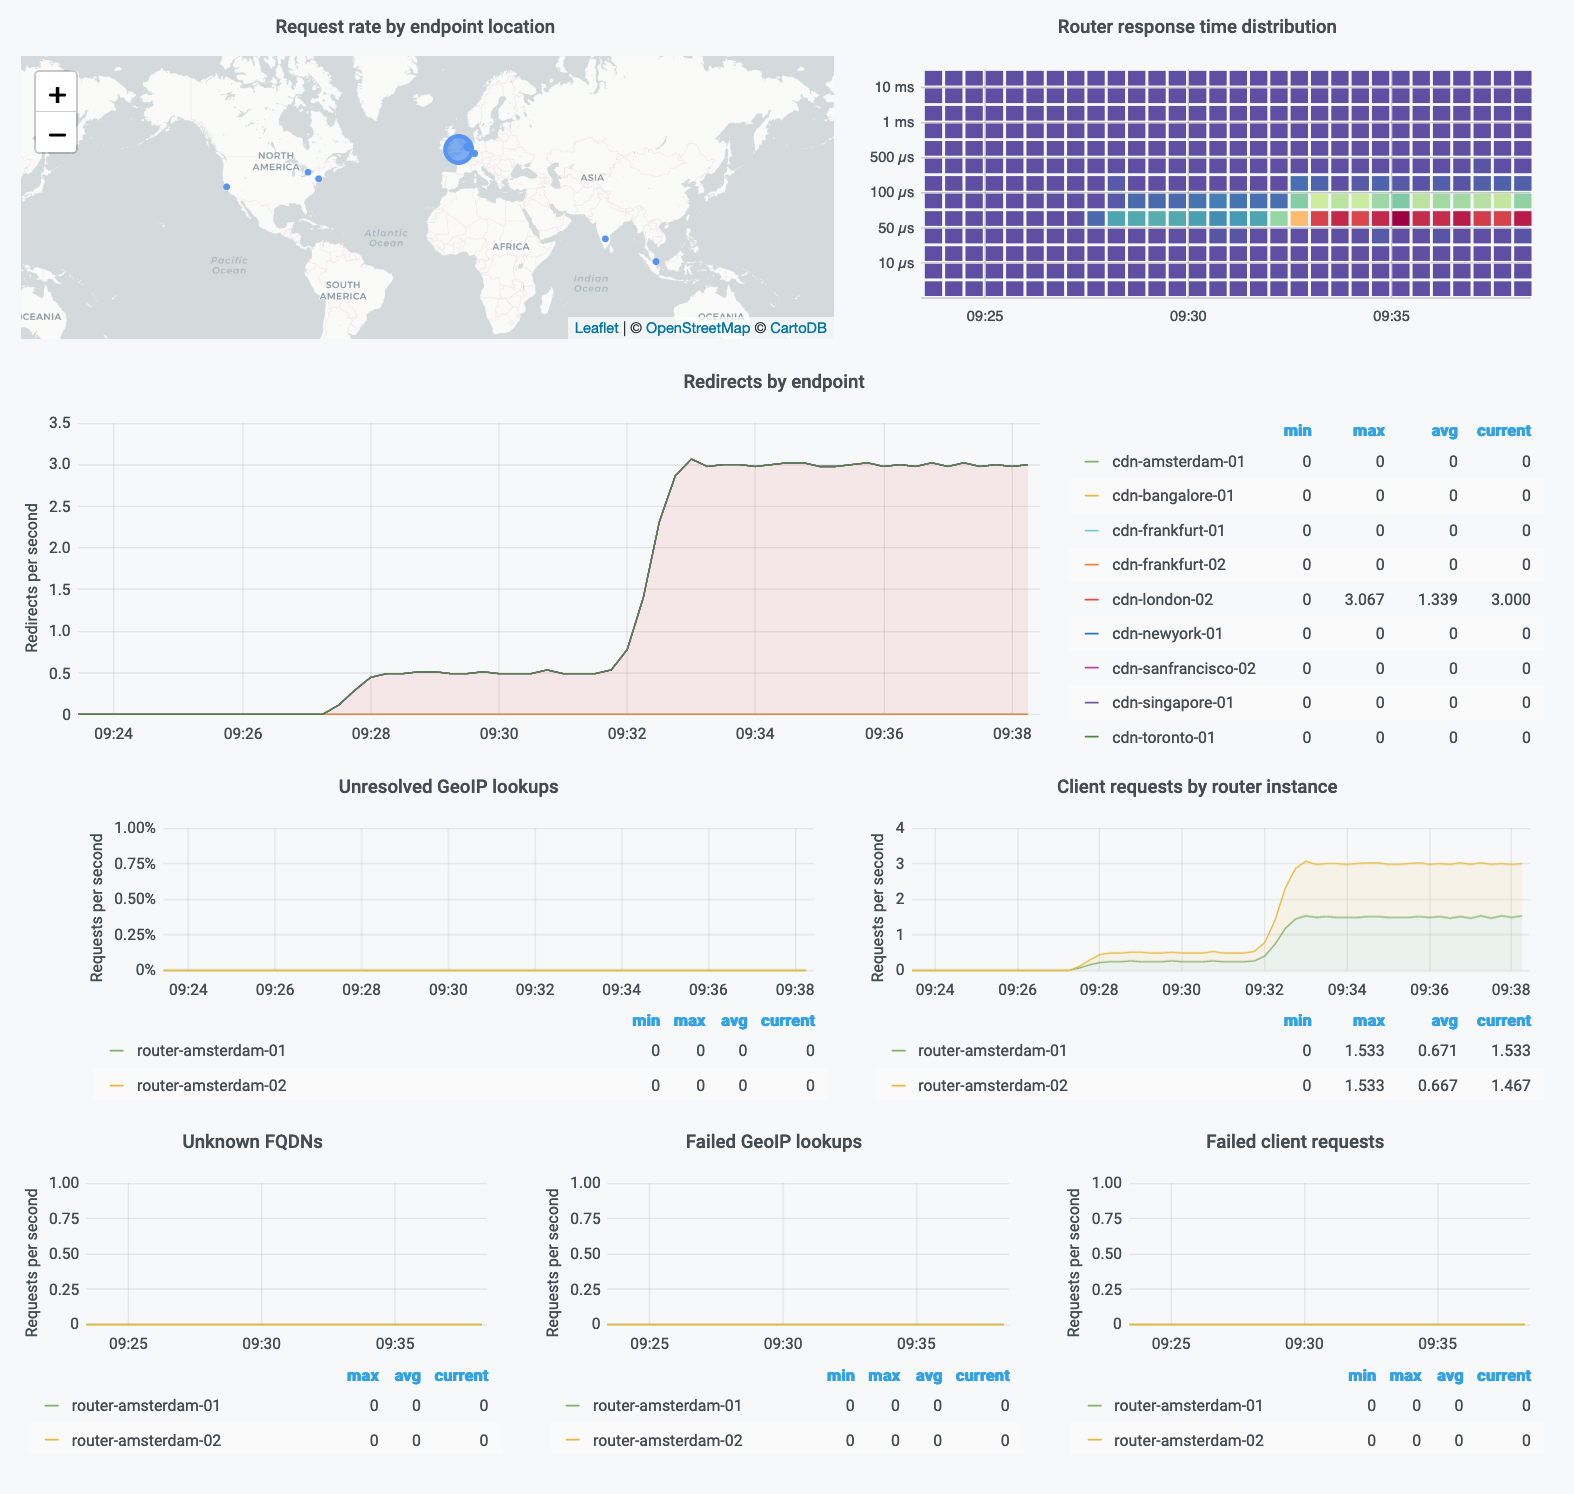The height and width of the screenshot is (1494, 1574).
Task: Sort Redirects legend by max column
Action: pyautogui.click(x=1368, y=431)
